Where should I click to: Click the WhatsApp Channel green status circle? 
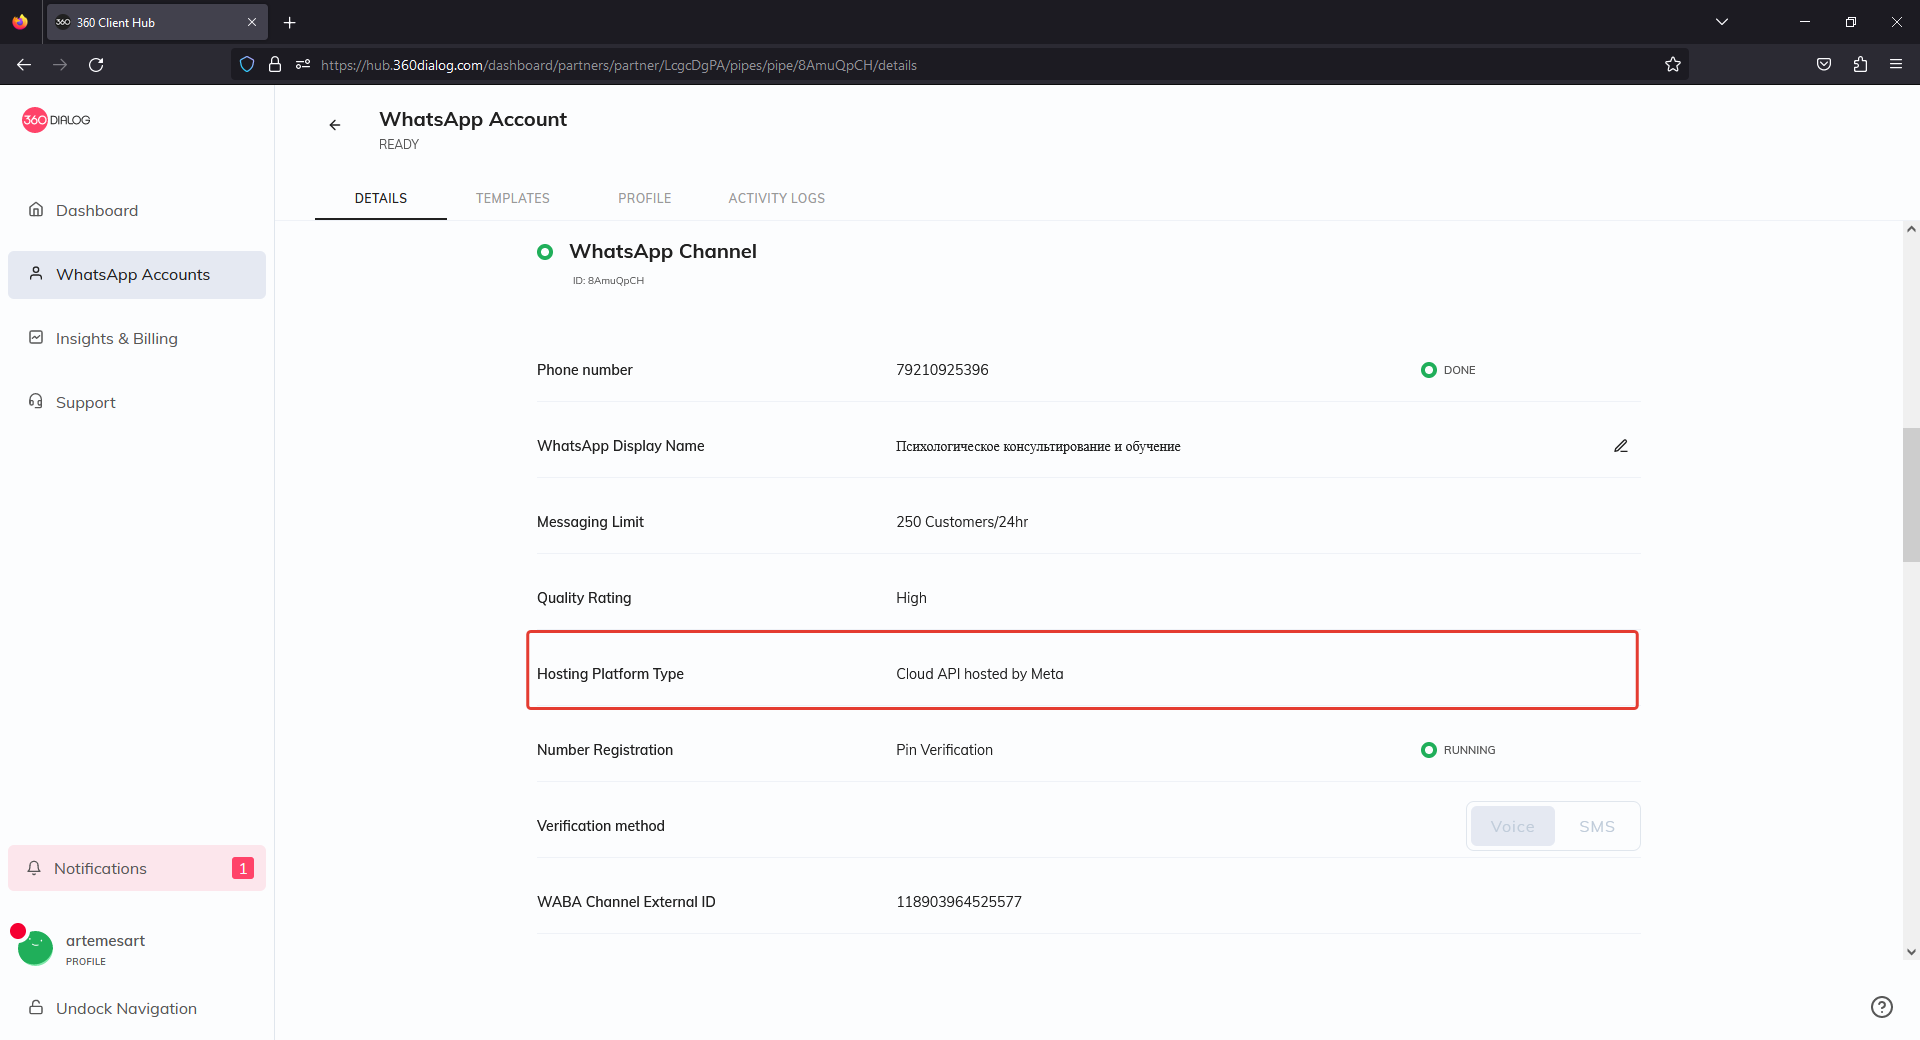point(545,252)
